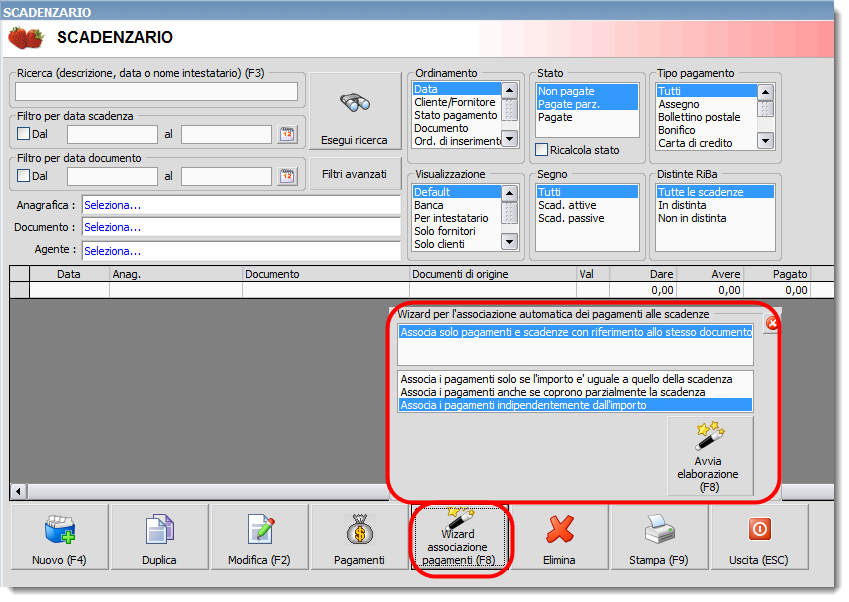Click the Wizard associazione pagamenti wand icon

tap(459, 519)
